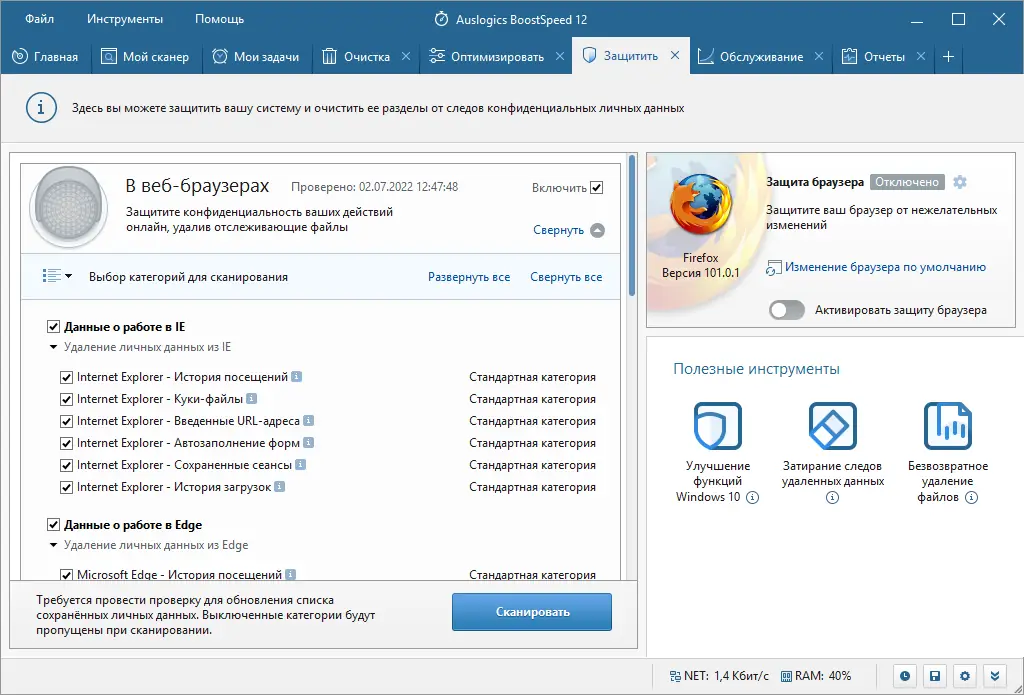Click the Сканировать button

[x=532, y=612]
